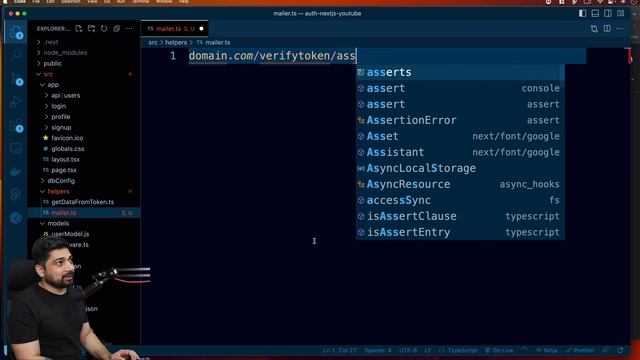This screenshot has width=640, height=360.
Task: Choose 'accessSync' suggestion from fs
Action: pos(460,200)
